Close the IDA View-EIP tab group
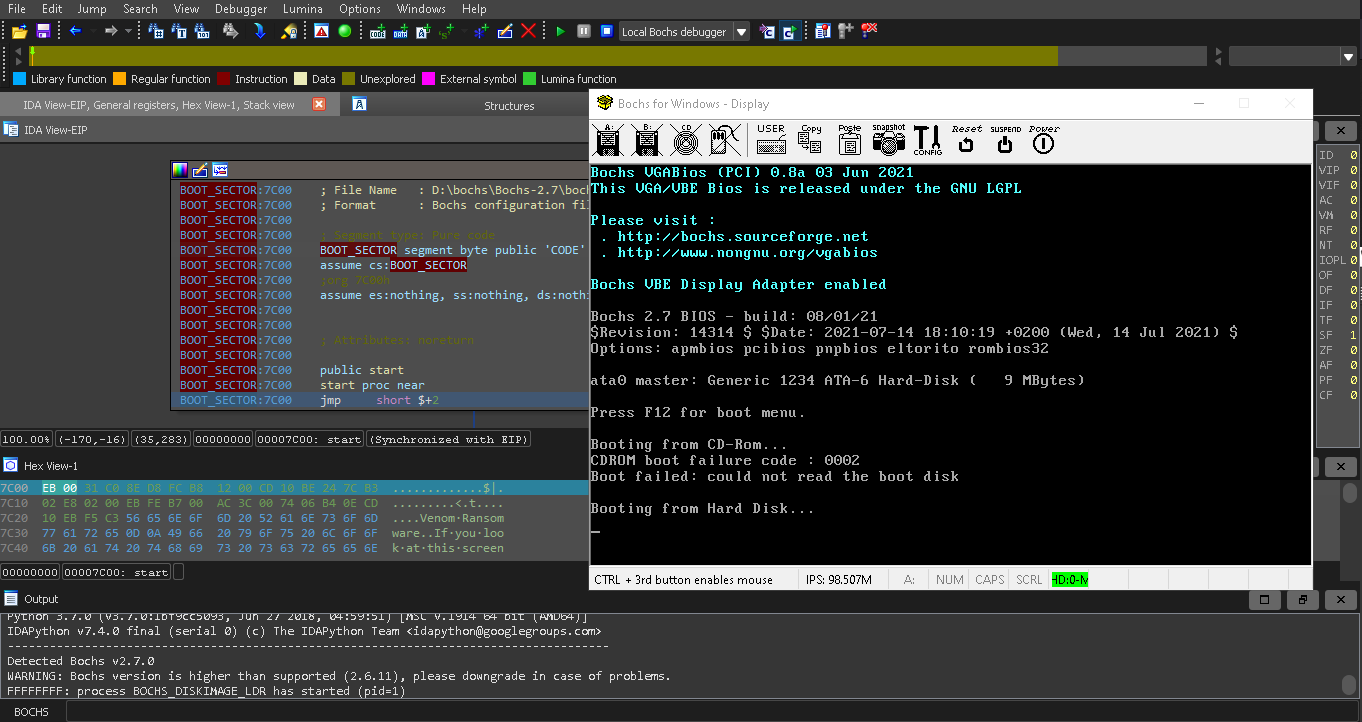Image resolution: width=1362 pixels, height=722 pixels. click(x=319, y=104)
